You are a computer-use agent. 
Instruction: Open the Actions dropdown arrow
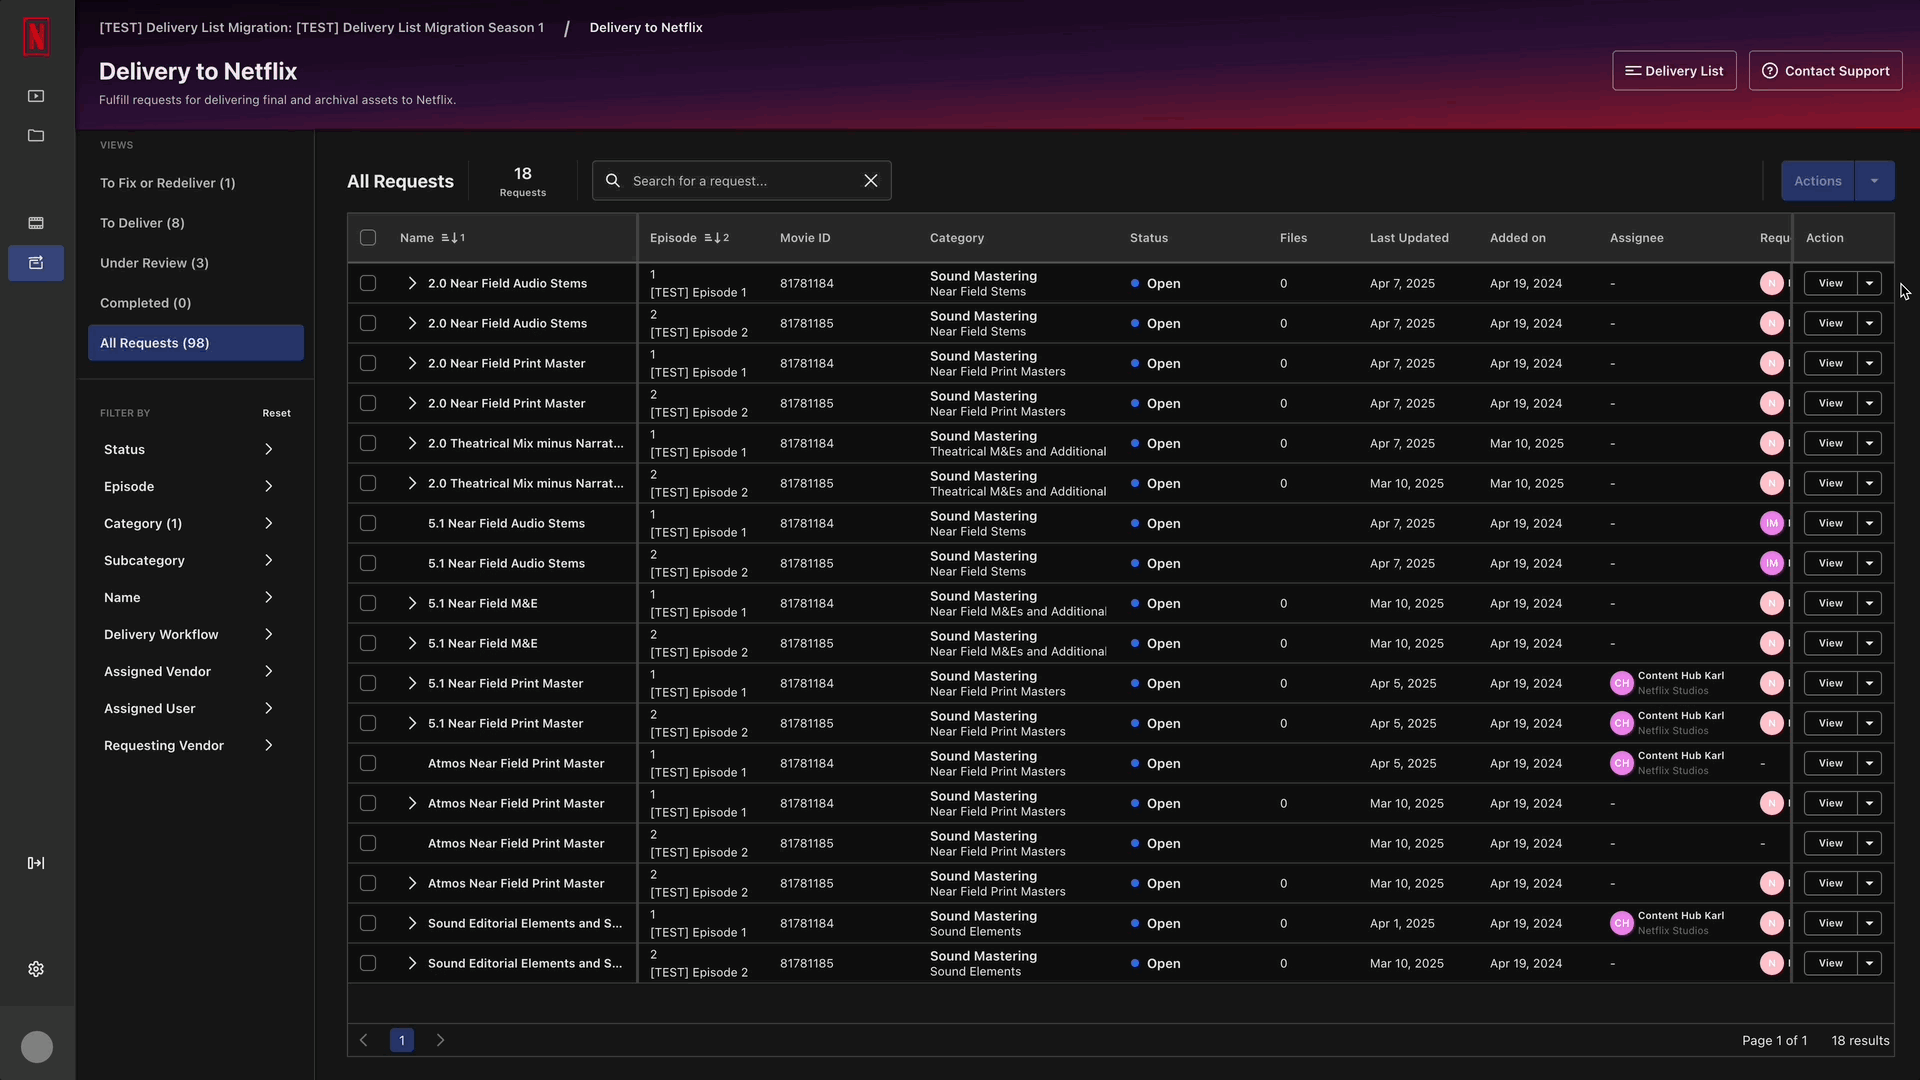click(1875, 181)
